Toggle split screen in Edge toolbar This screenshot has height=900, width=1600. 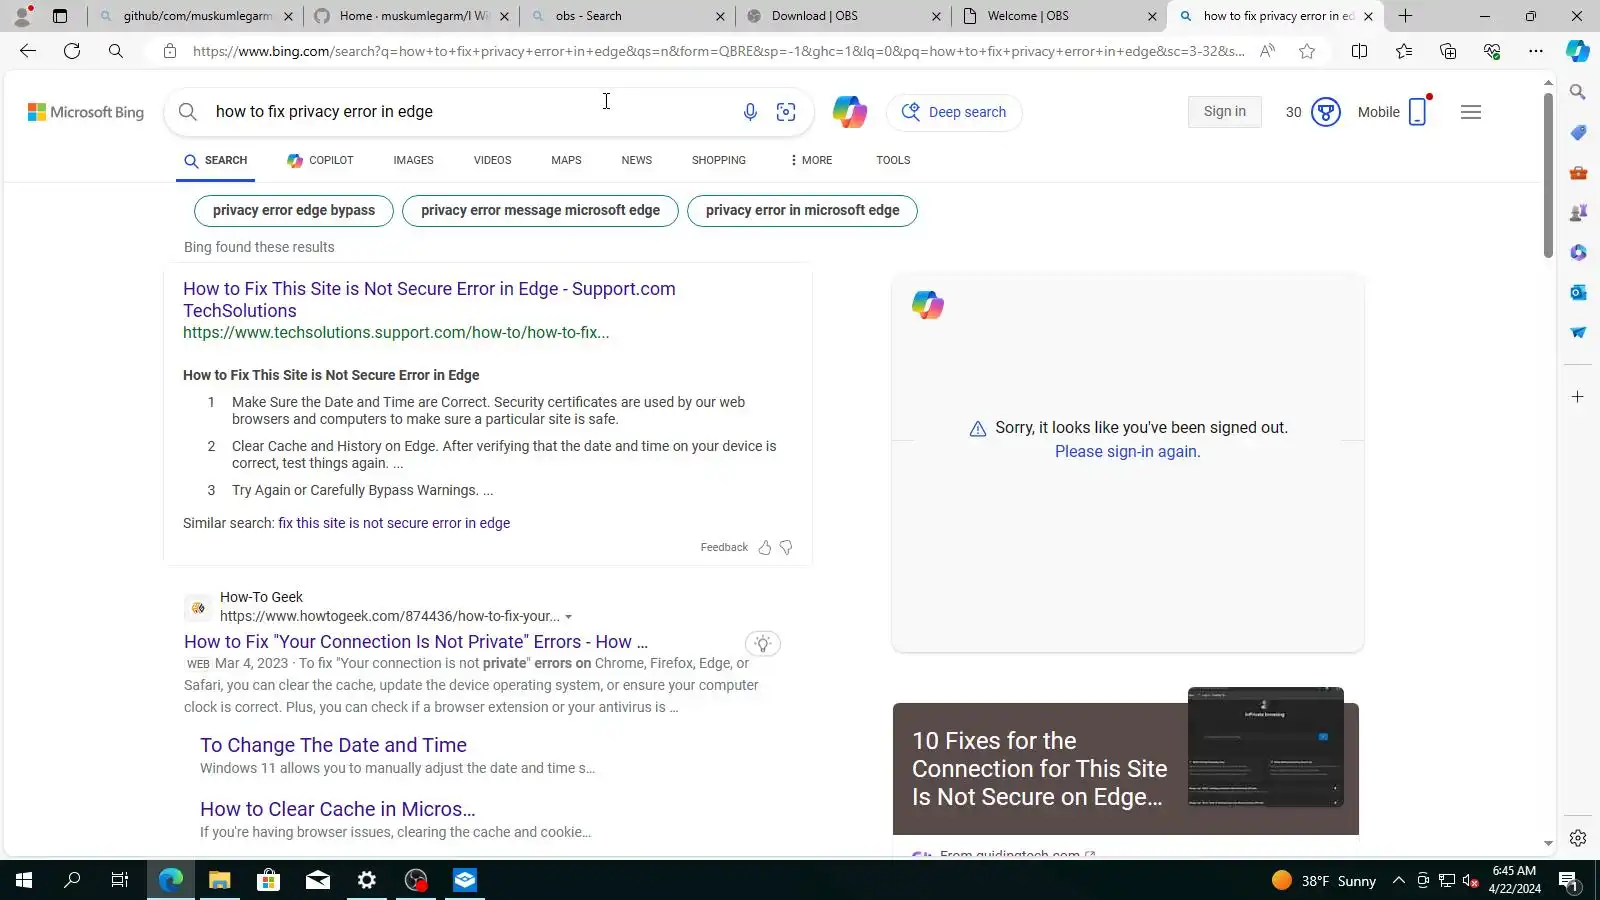1359,51
